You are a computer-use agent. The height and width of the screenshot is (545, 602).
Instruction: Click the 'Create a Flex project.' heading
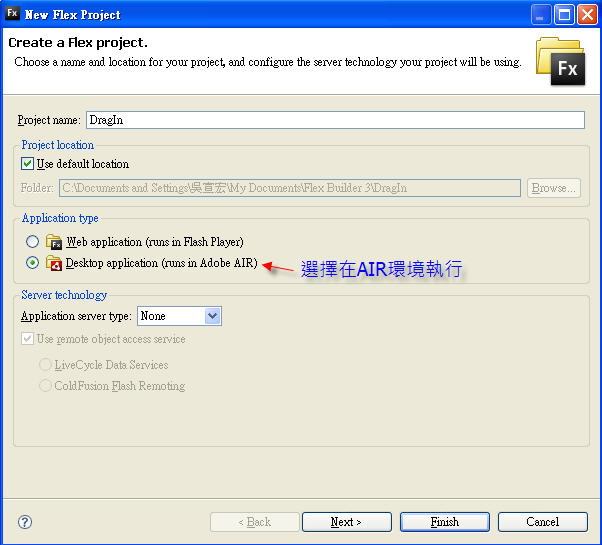coord(78,43)
